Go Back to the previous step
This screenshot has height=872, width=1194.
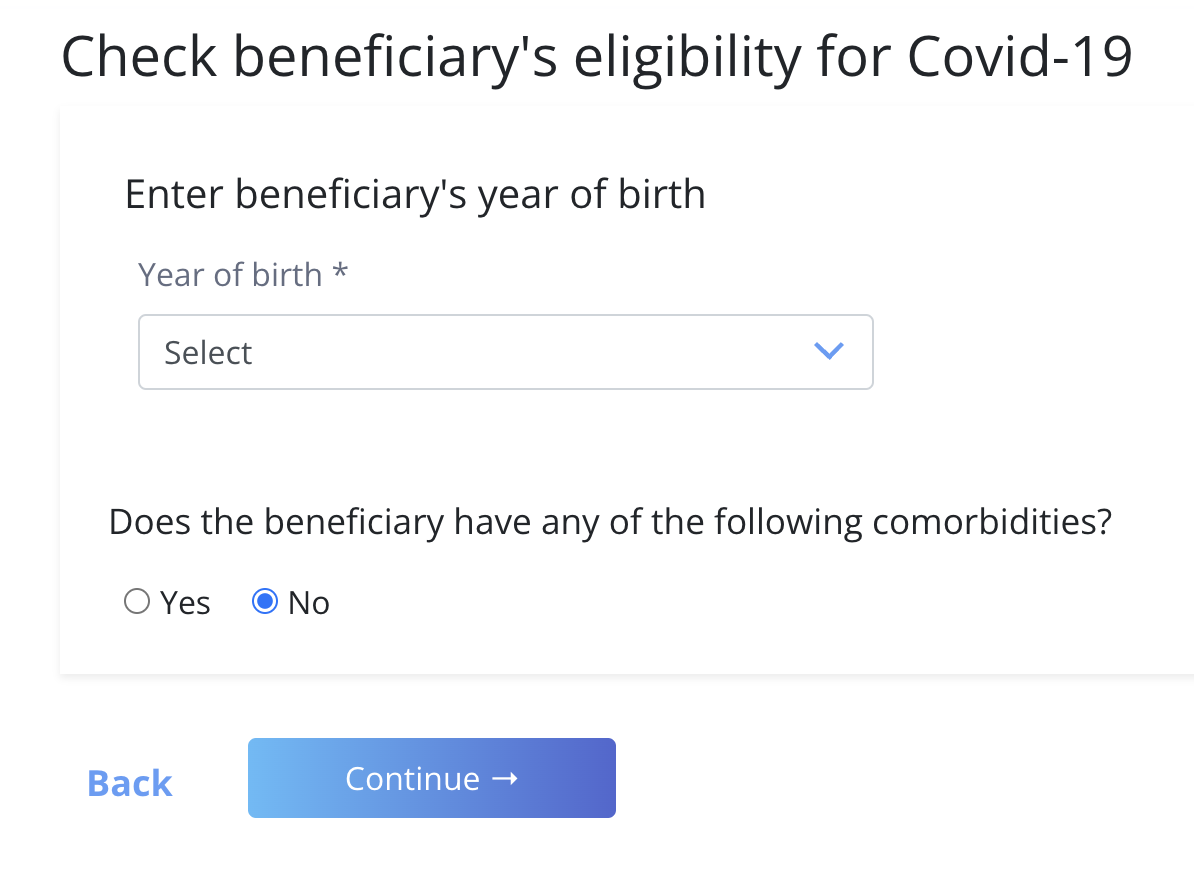tap(130, 783)
